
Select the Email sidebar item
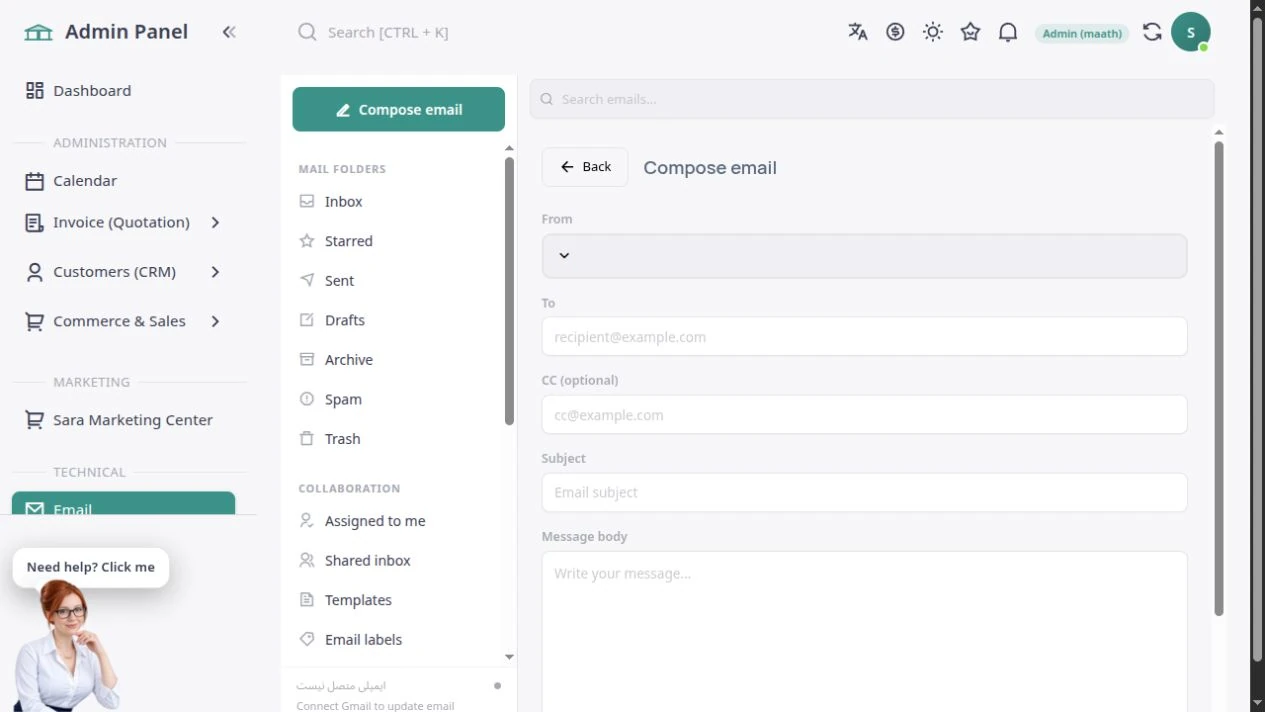(124, 503)
